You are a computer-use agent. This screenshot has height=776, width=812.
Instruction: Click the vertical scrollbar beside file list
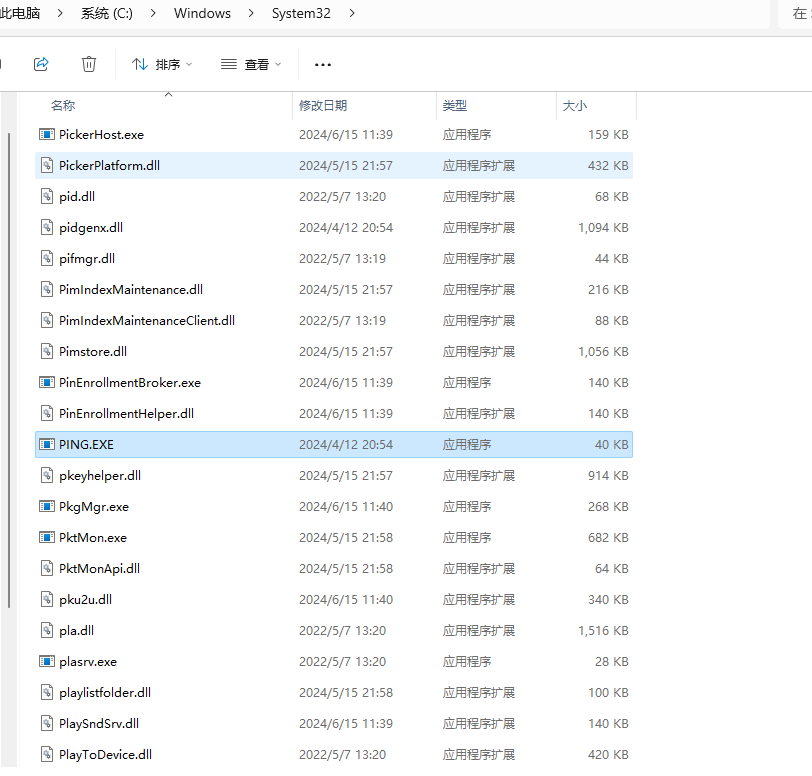[x=9, y=370]
